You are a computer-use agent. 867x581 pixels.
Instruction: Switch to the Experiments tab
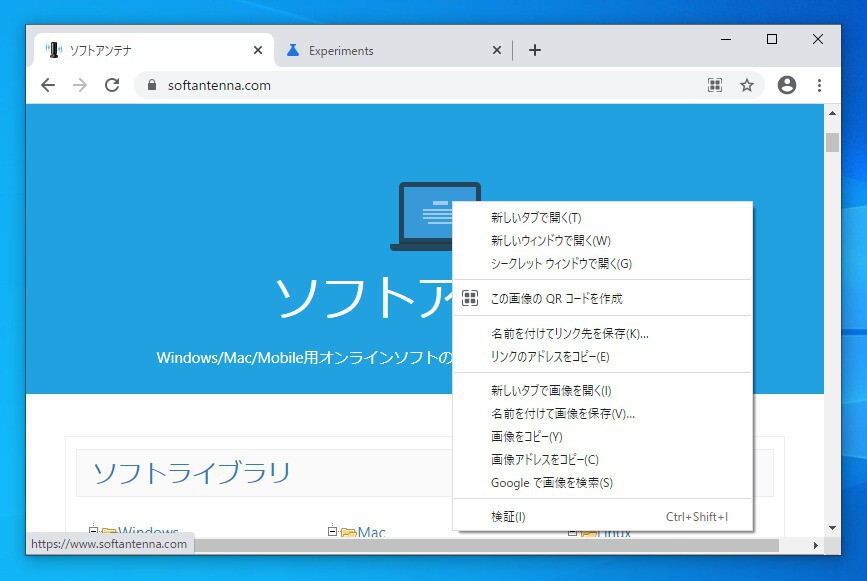[380, 50]
